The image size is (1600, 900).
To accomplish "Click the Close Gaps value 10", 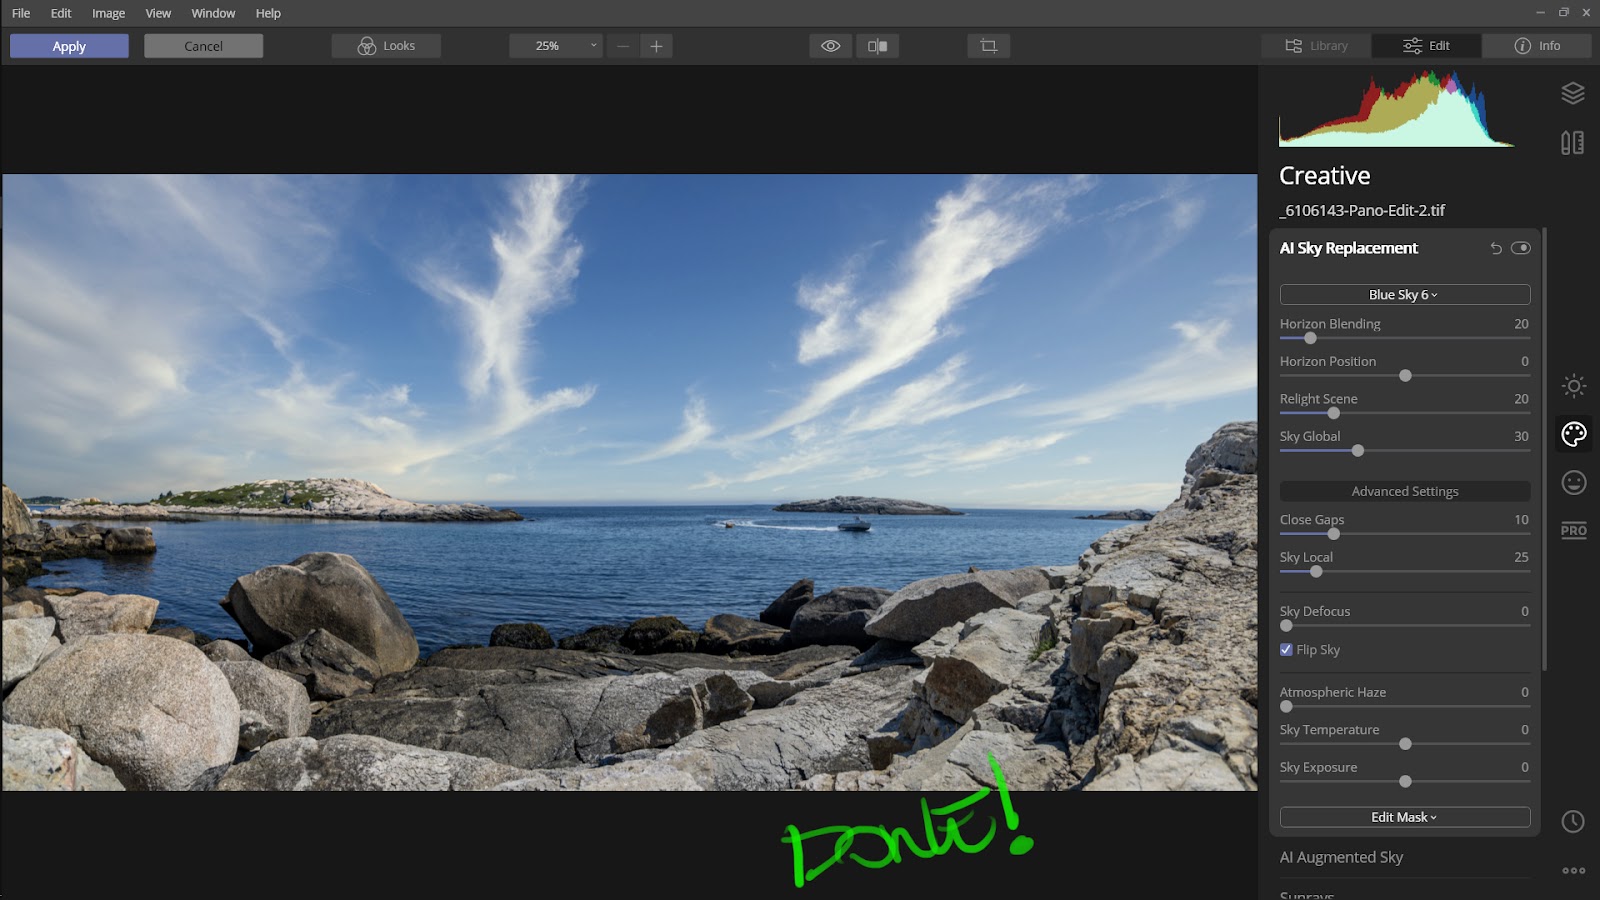I will [x=1521, y=520].
